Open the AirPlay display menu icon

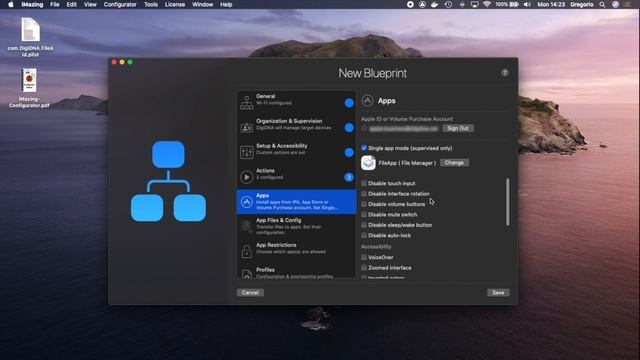point(474,4)
